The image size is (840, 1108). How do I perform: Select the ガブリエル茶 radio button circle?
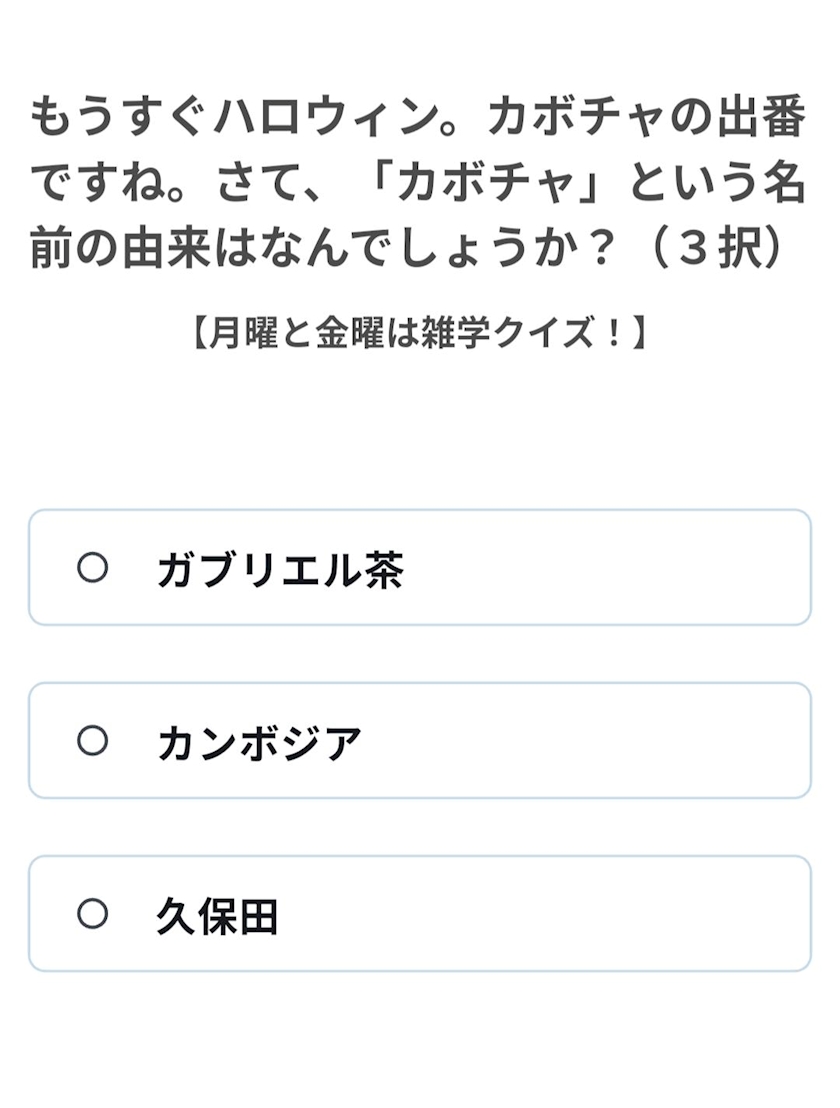pos(92,568)
